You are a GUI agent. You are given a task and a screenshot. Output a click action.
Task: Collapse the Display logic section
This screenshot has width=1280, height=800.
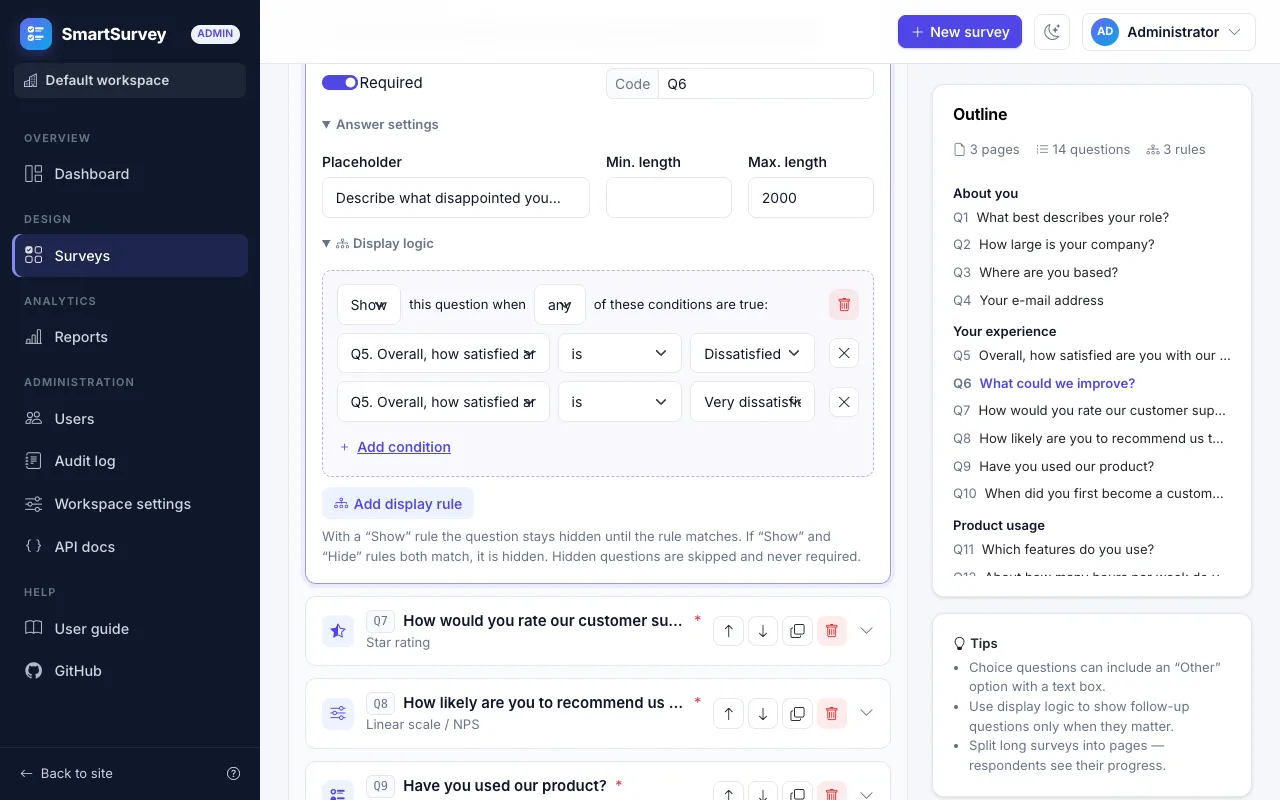point(378,243)
